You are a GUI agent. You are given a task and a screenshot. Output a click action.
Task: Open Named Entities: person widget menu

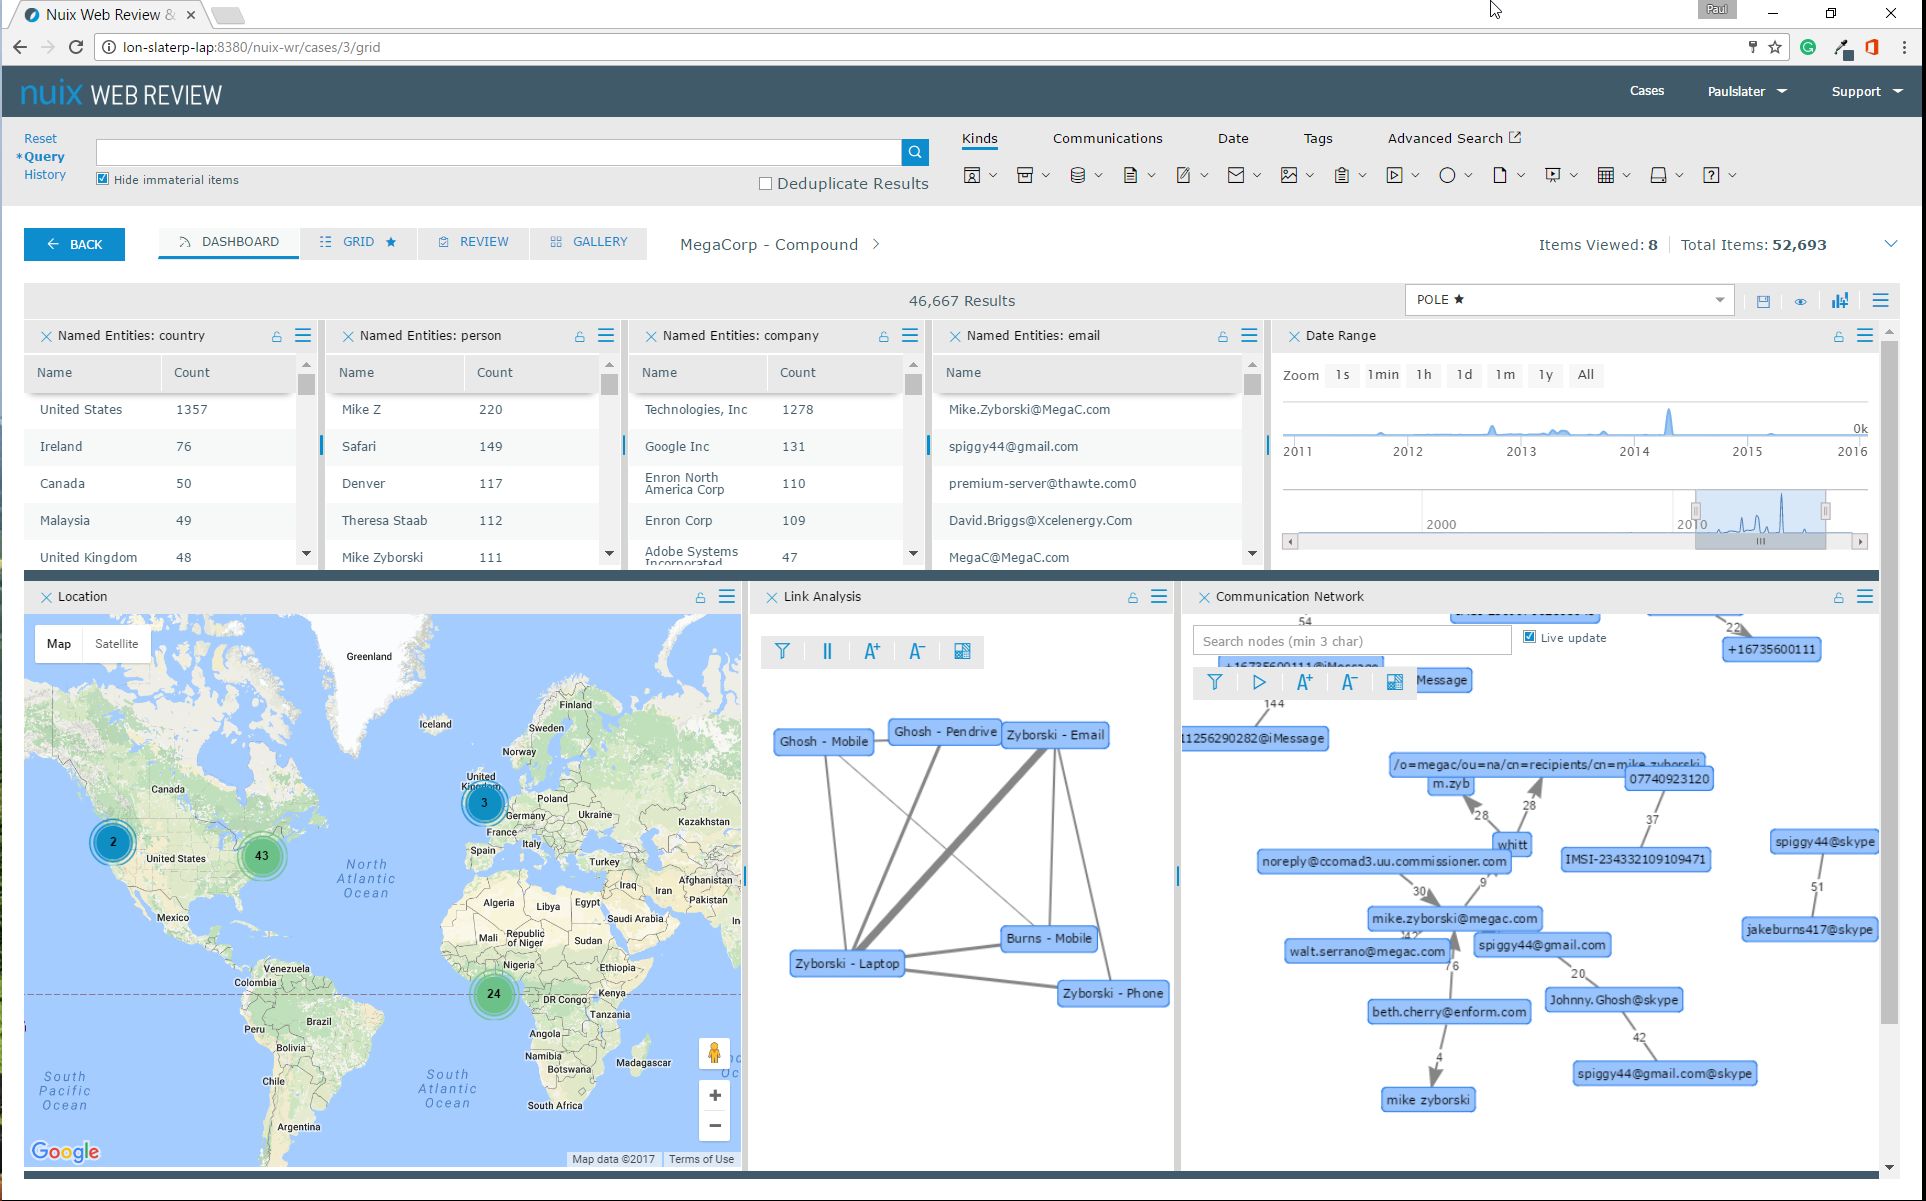pos(606,336)
